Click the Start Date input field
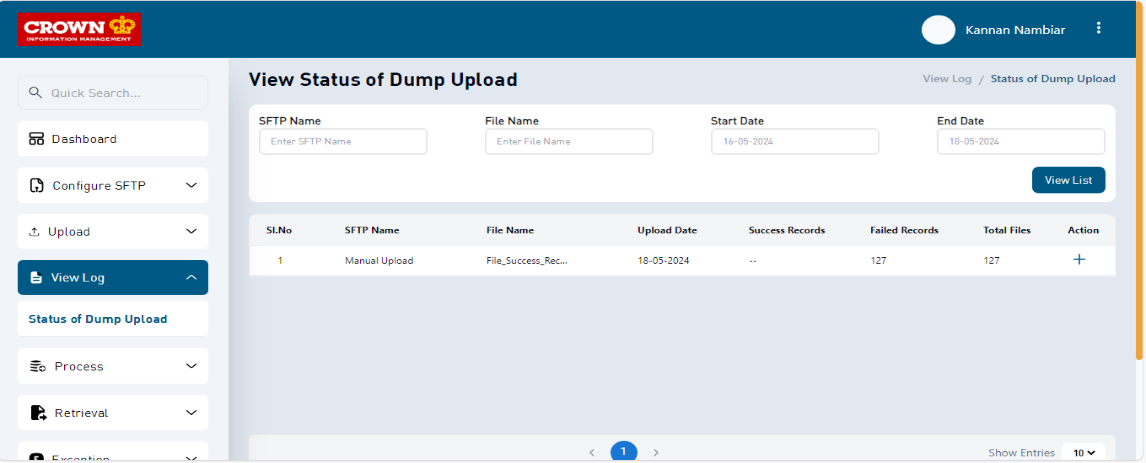1146x463 pixels. pyautogui.click(x=794, y=142)
